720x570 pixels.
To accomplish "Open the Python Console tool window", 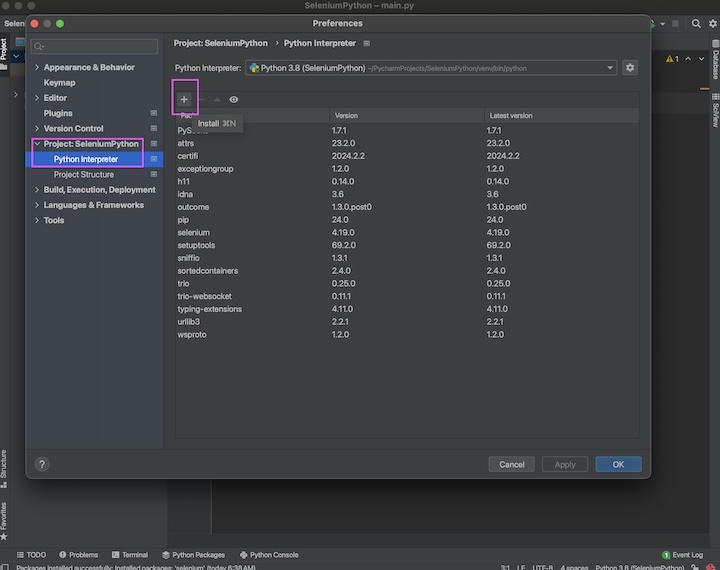I will coord(268,555).
